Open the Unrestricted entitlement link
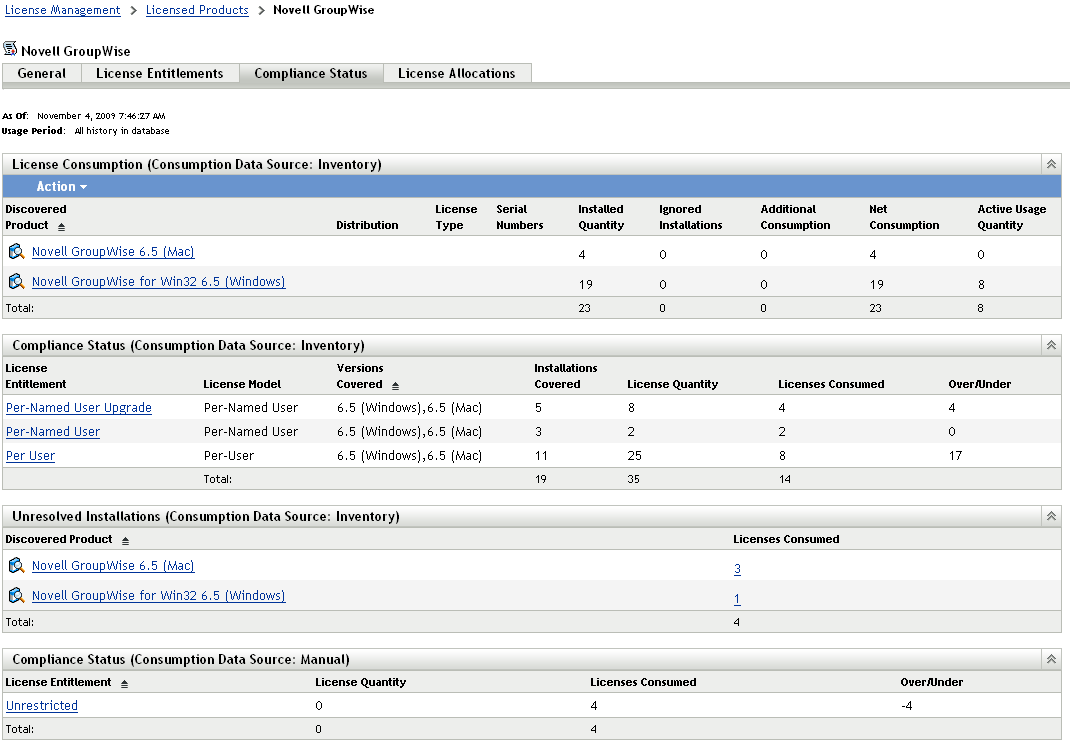This screenshot has height=751, width=1070. point(42,706)
